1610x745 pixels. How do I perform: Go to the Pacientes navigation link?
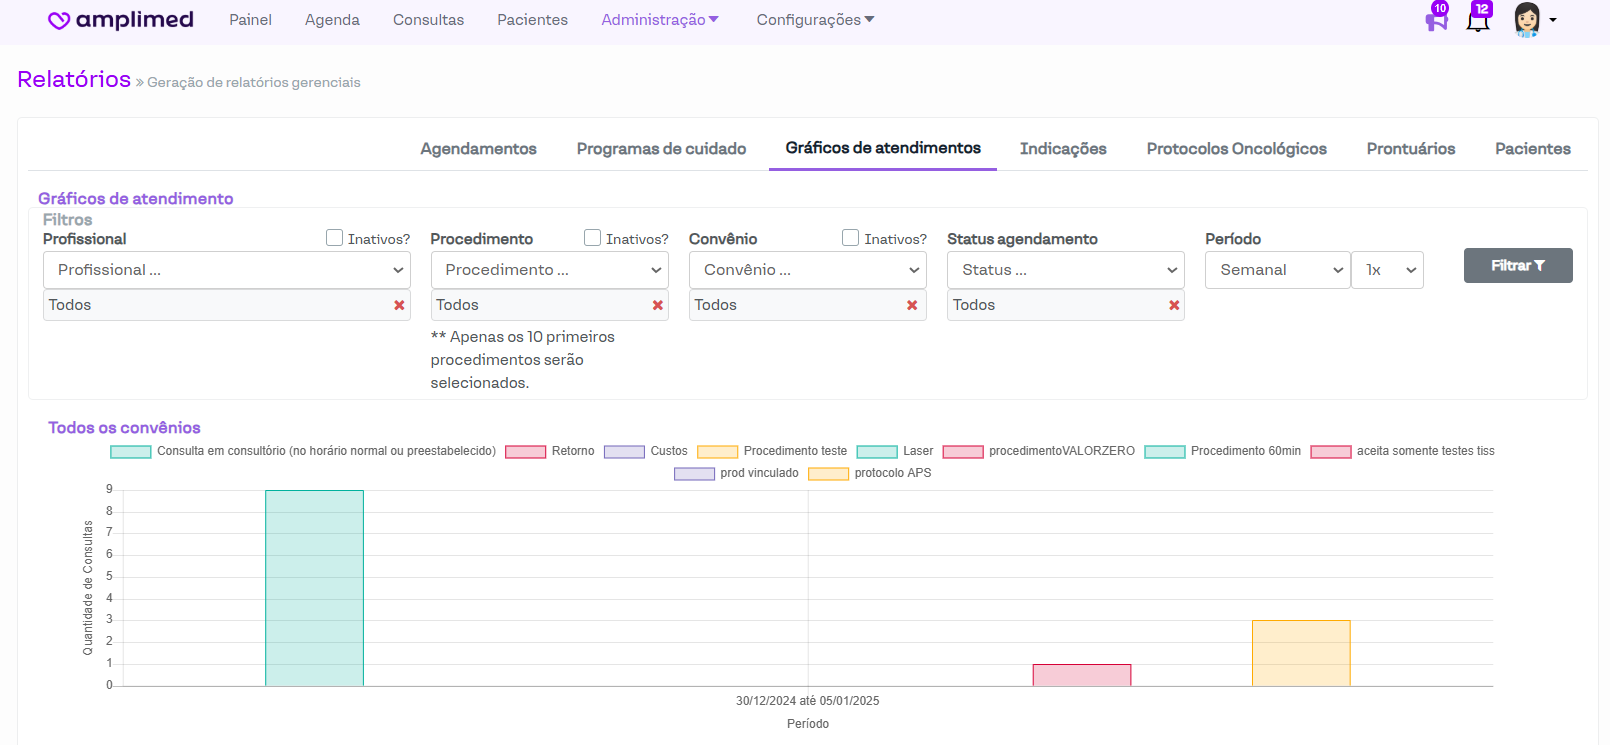[532, 20]
